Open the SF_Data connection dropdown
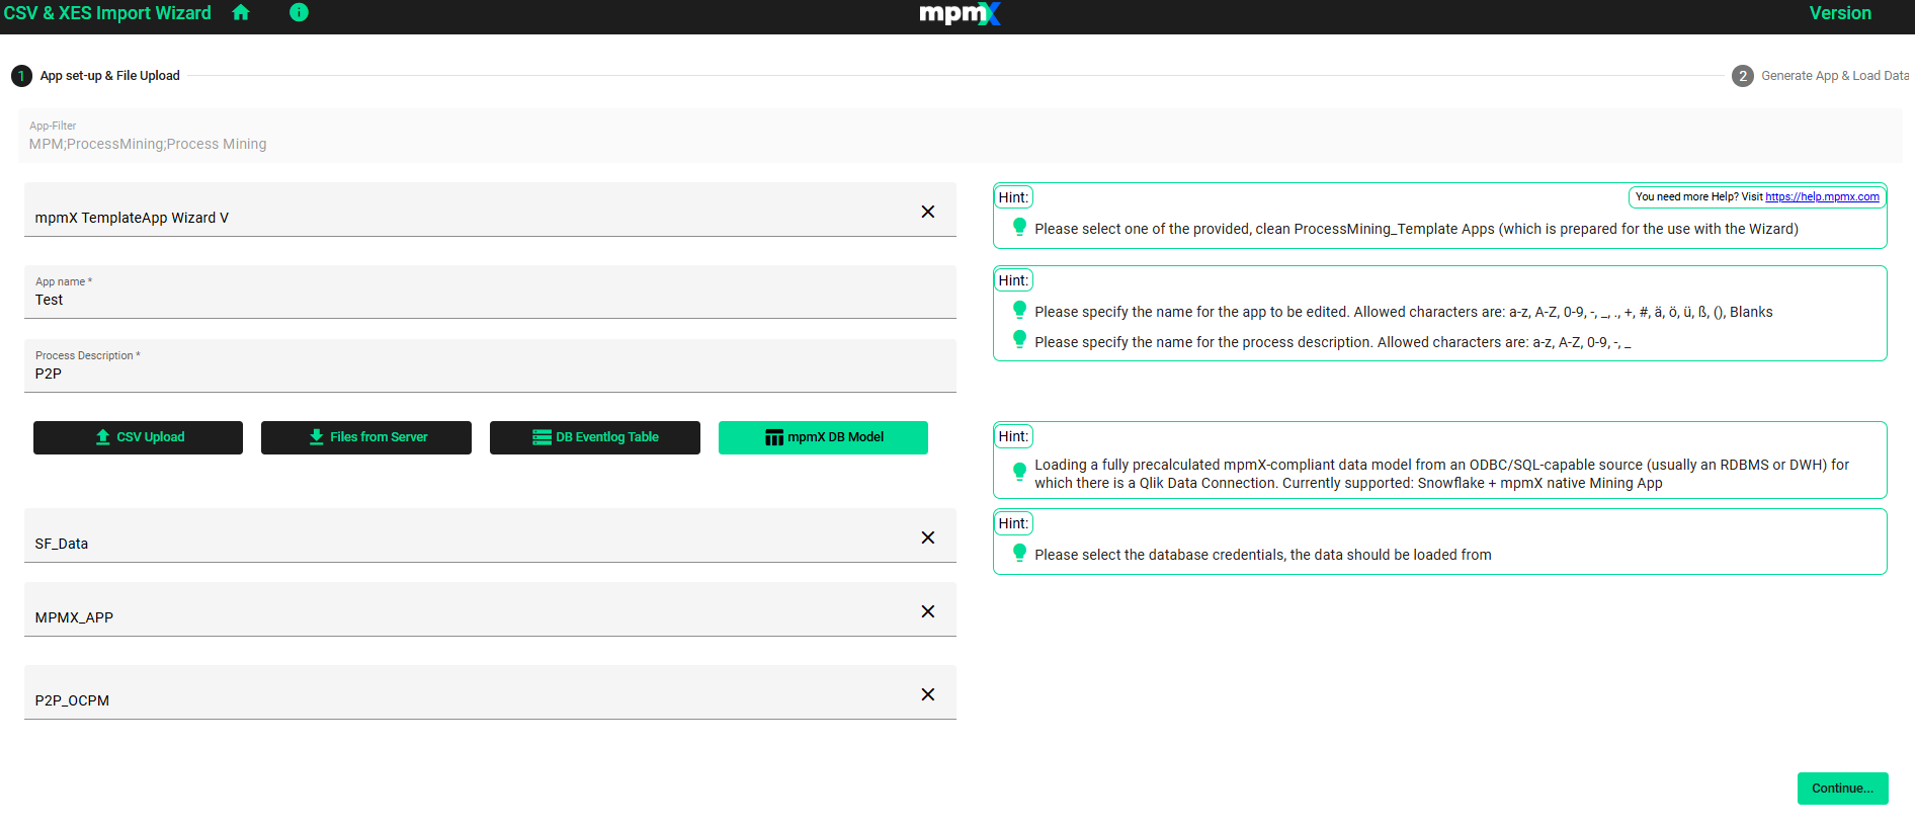This screenshot has width=1915, height=814. click(x=490, y=536)
